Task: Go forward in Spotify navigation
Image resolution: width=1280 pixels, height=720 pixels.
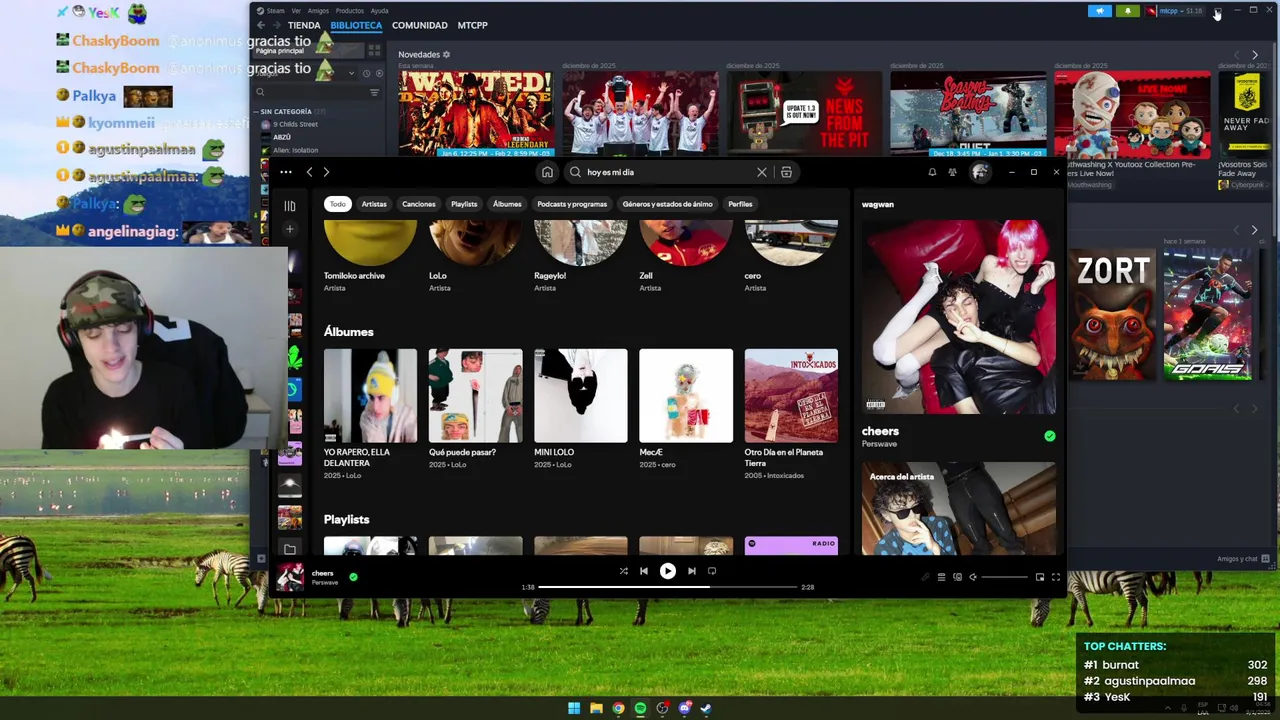Action: pyautogui.click(x=326, y=172)
